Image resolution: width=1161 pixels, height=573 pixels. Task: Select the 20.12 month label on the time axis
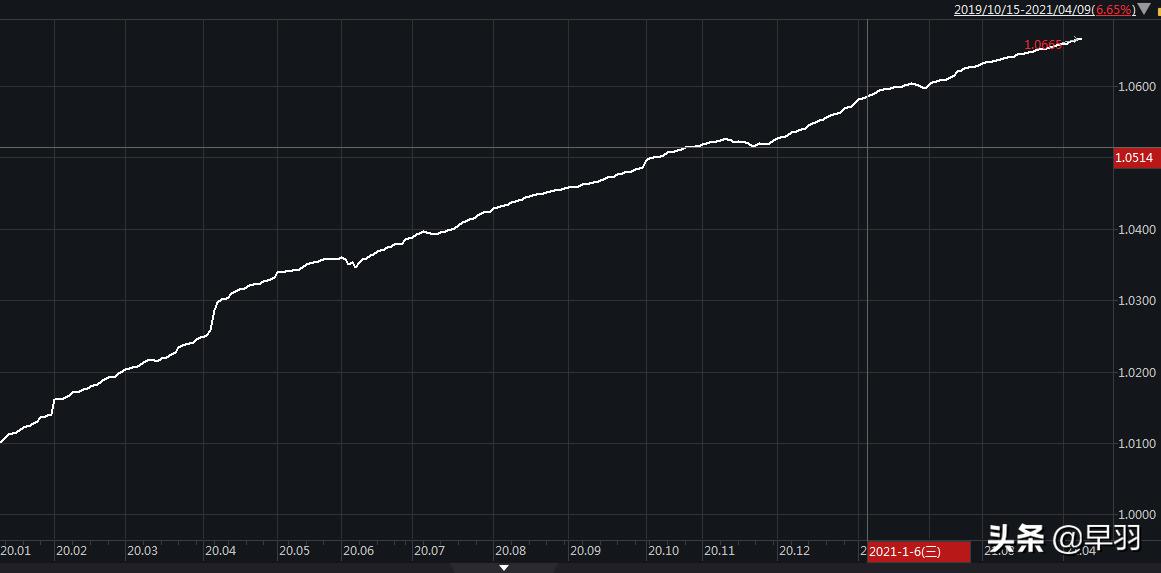tap(794, 551)
